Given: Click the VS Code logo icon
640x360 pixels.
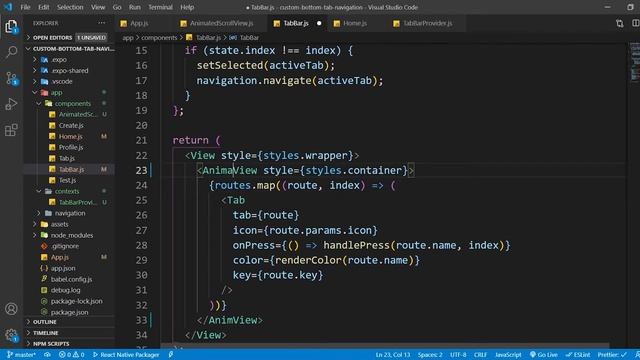Looking at the screenshot, I should (x=8, y=7).
